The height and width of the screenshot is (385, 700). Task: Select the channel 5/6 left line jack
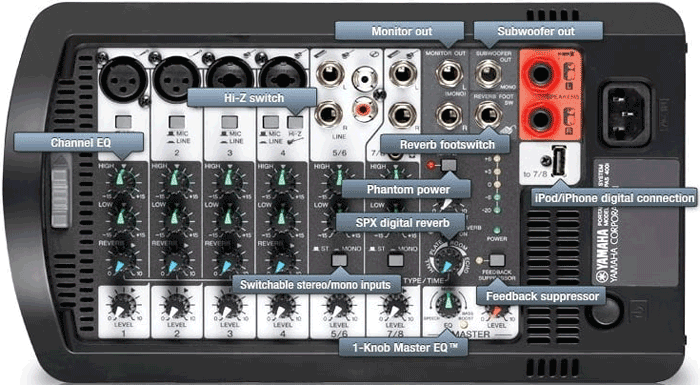[x=330, y=73]
